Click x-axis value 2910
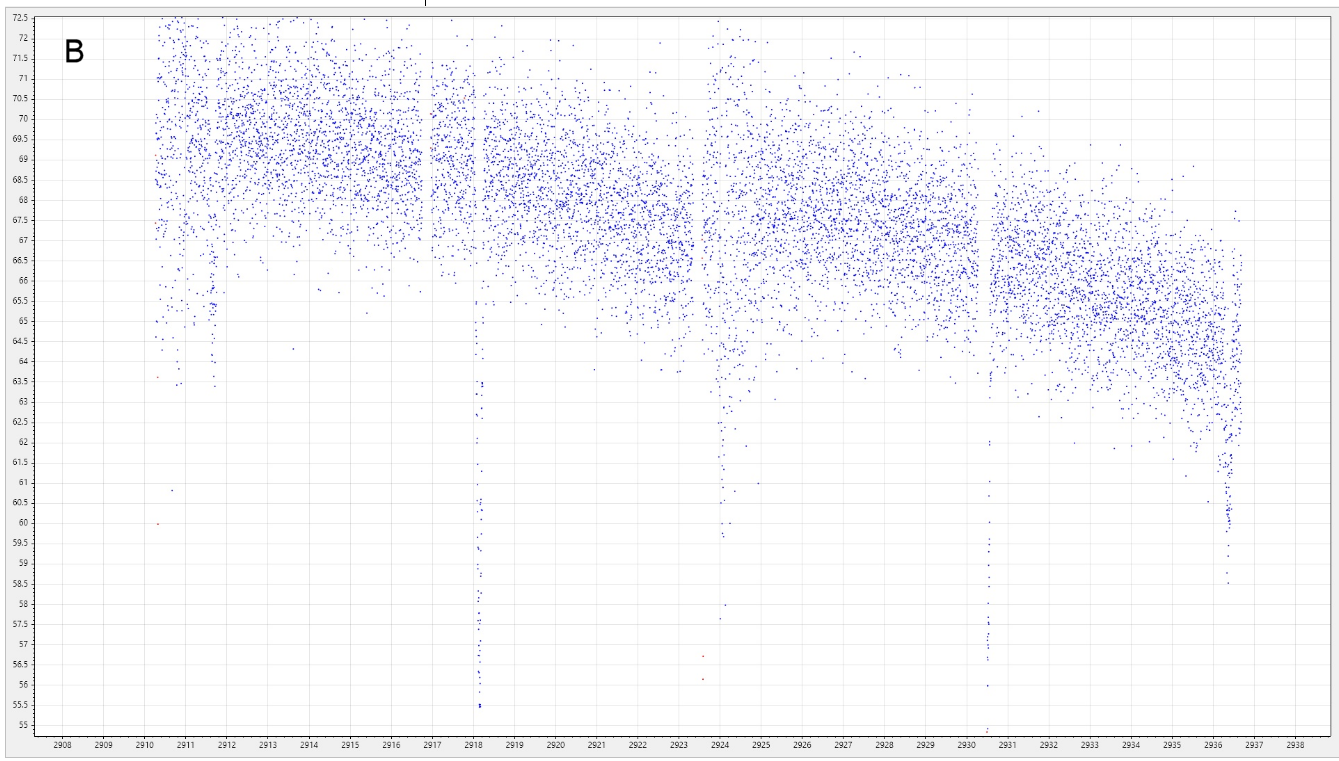Image resolution: width=1339 pixels, height=761 pixels. (144, 745)
